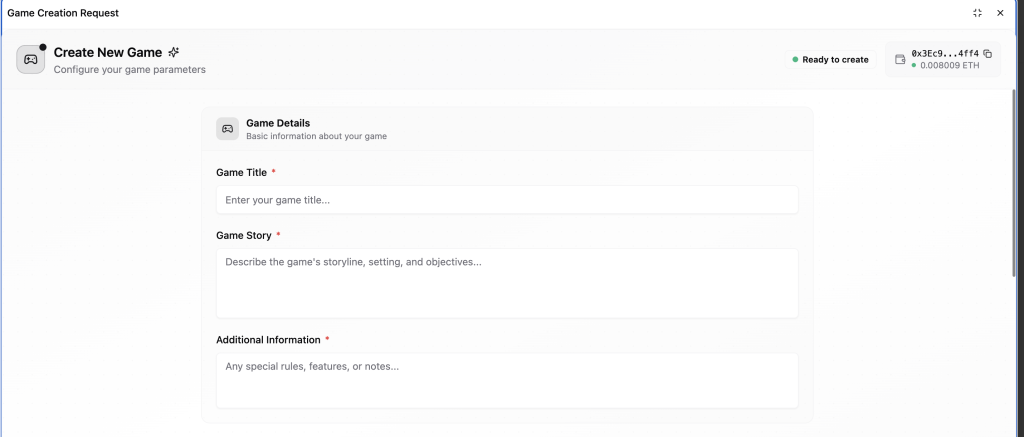This screenshot has width=1024, height=437.
Task: Click the gamepad icon in Game Details section
Action: [x=227, y=129]
